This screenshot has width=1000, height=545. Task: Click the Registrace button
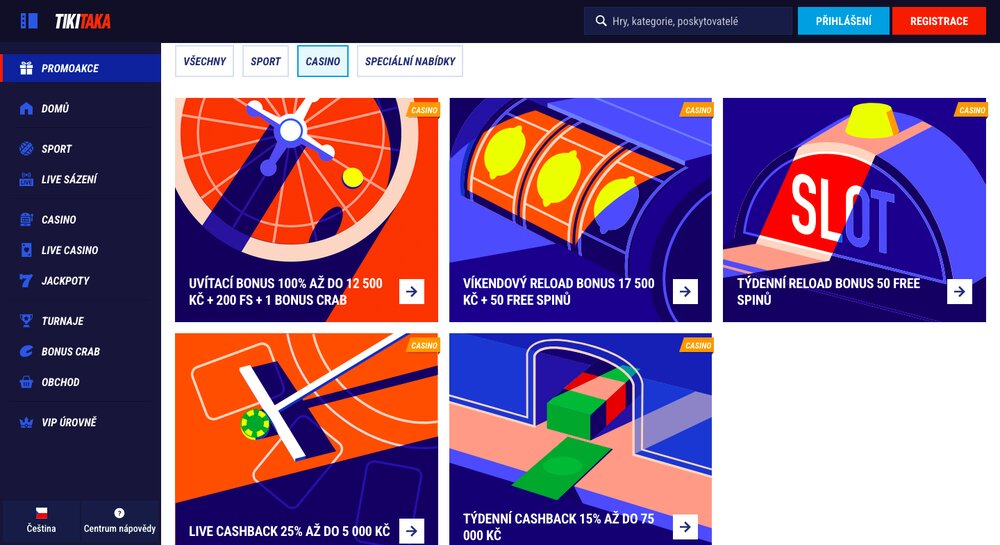tap(939, 21)
